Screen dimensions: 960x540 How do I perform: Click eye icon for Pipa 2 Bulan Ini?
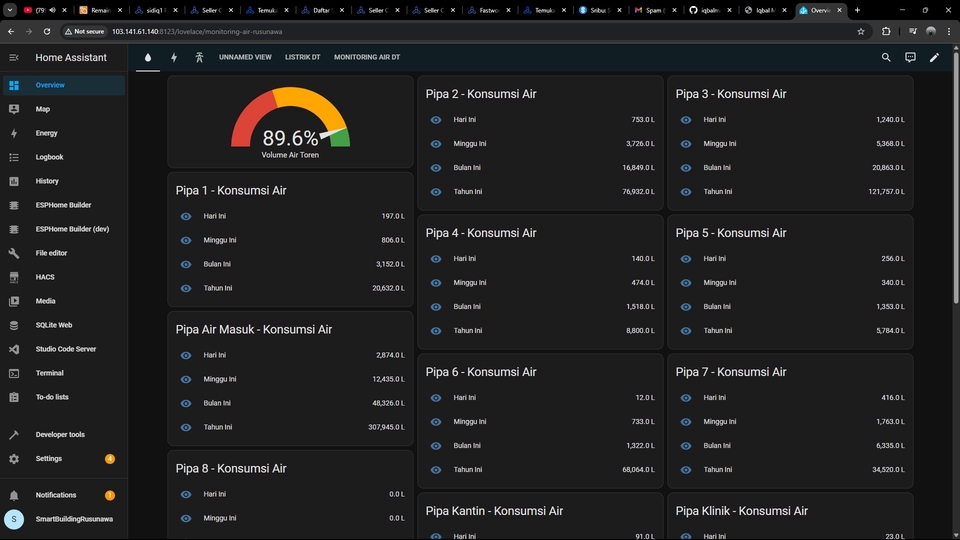pos(436,168)
